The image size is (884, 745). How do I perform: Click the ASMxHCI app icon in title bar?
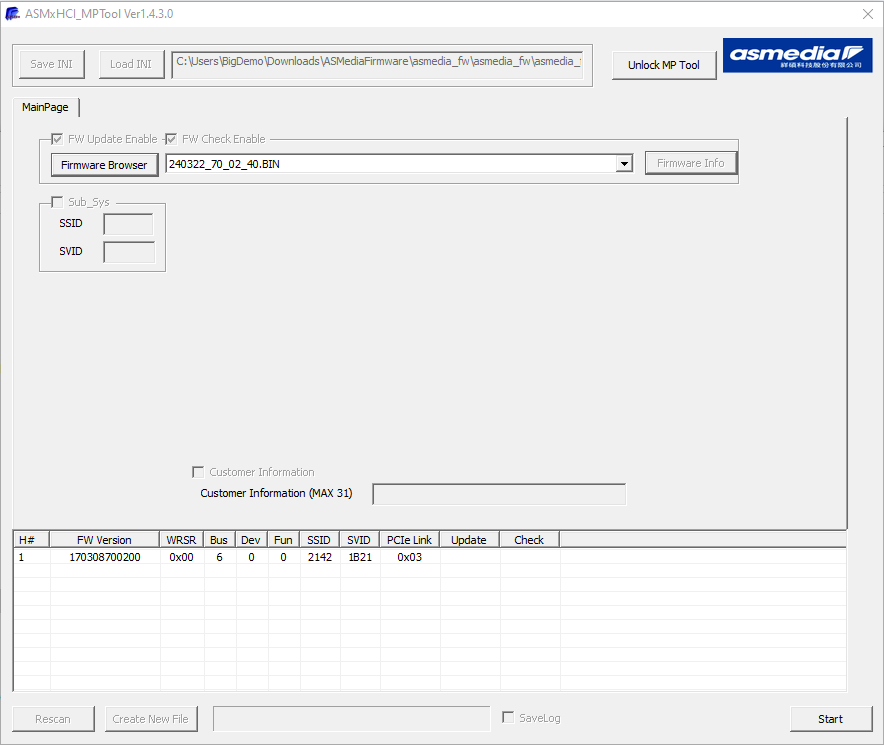pos(12,14)
